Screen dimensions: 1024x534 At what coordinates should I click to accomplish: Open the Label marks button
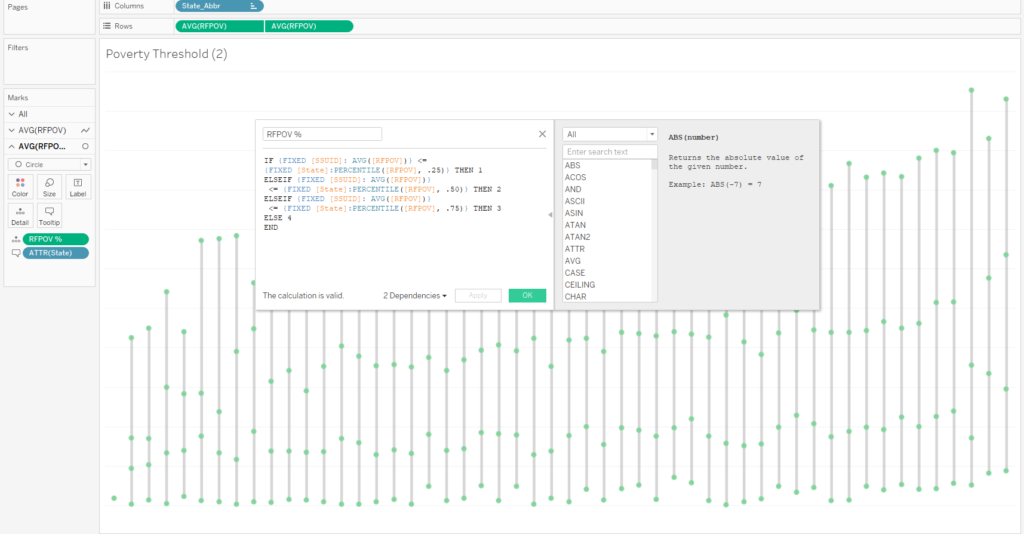click(x=78, y=186)
